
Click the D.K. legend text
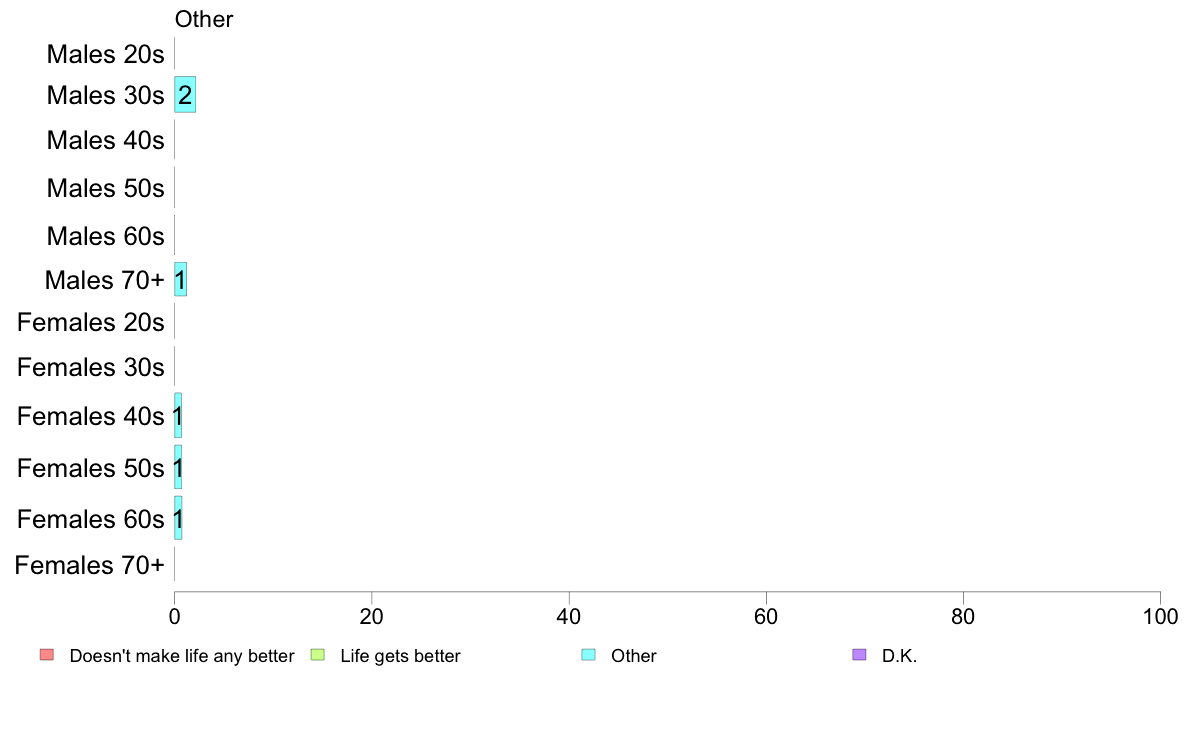coord(899,656)
